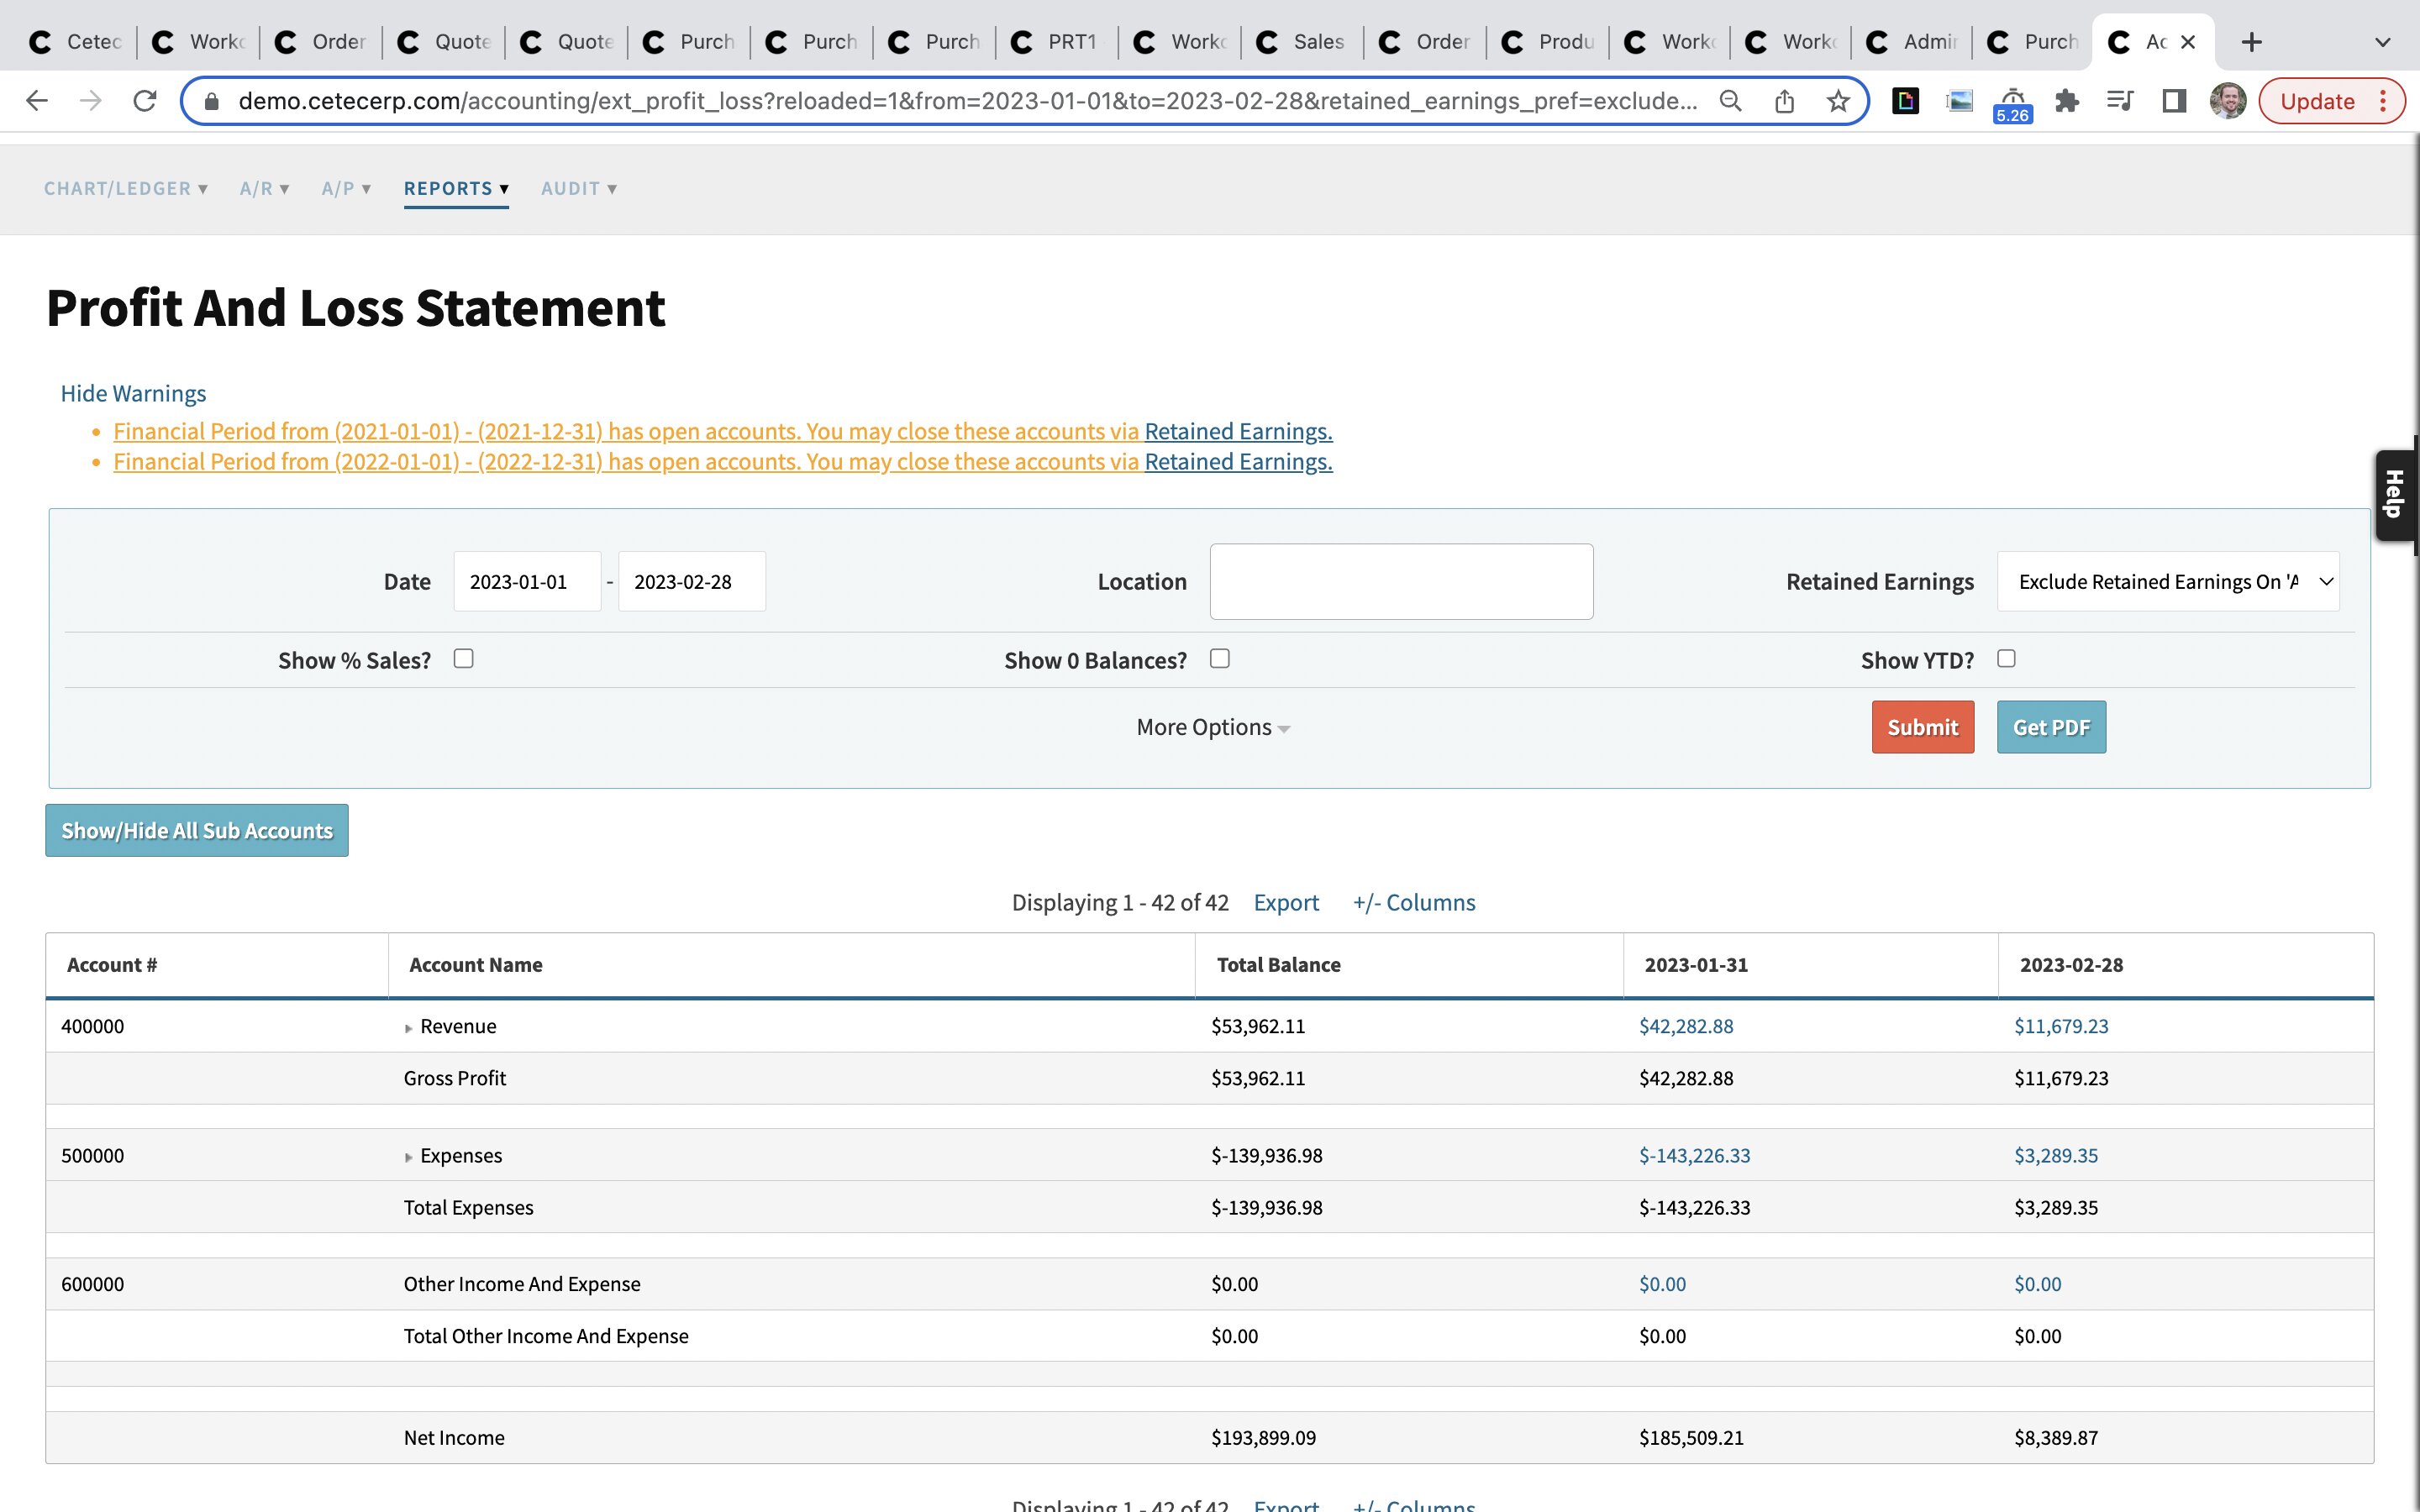Open the browser side panel icon

point(2173,101)
